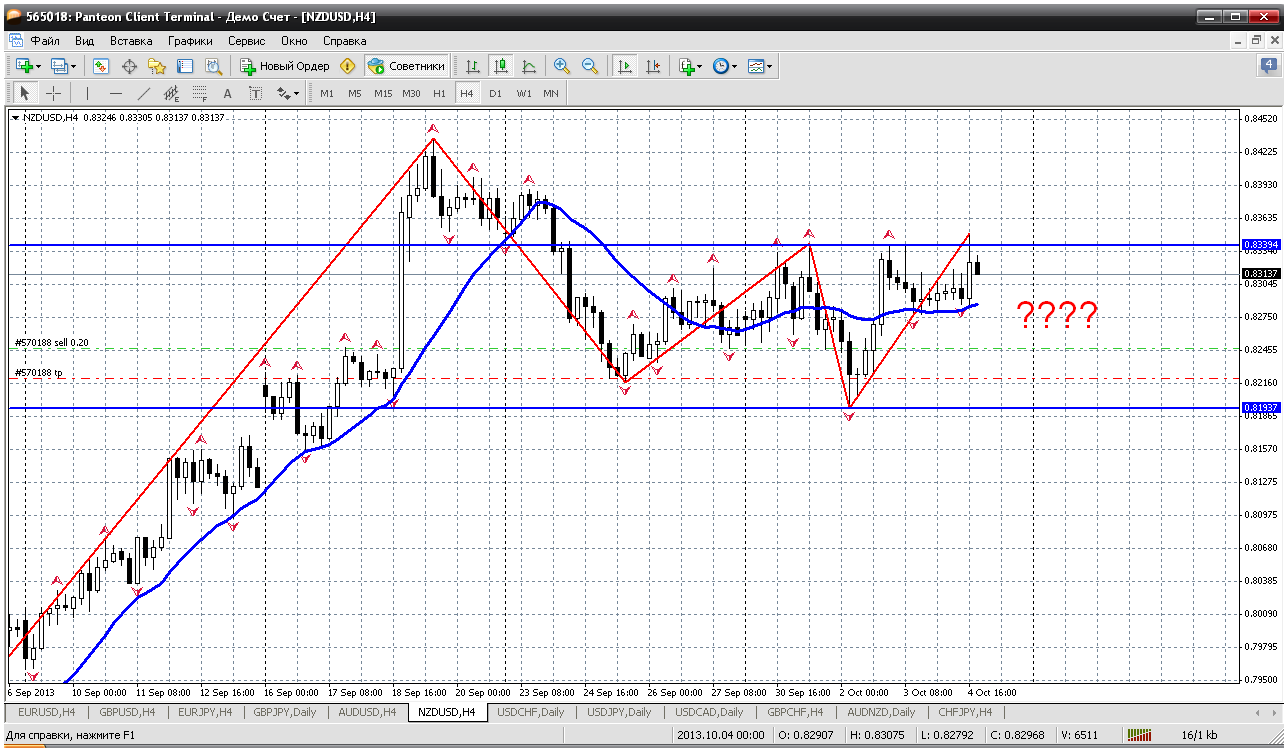Pick the trendline drawing tool
Image resolution: width=1288 pixels, height=748 pixels.
pos(143,93)
